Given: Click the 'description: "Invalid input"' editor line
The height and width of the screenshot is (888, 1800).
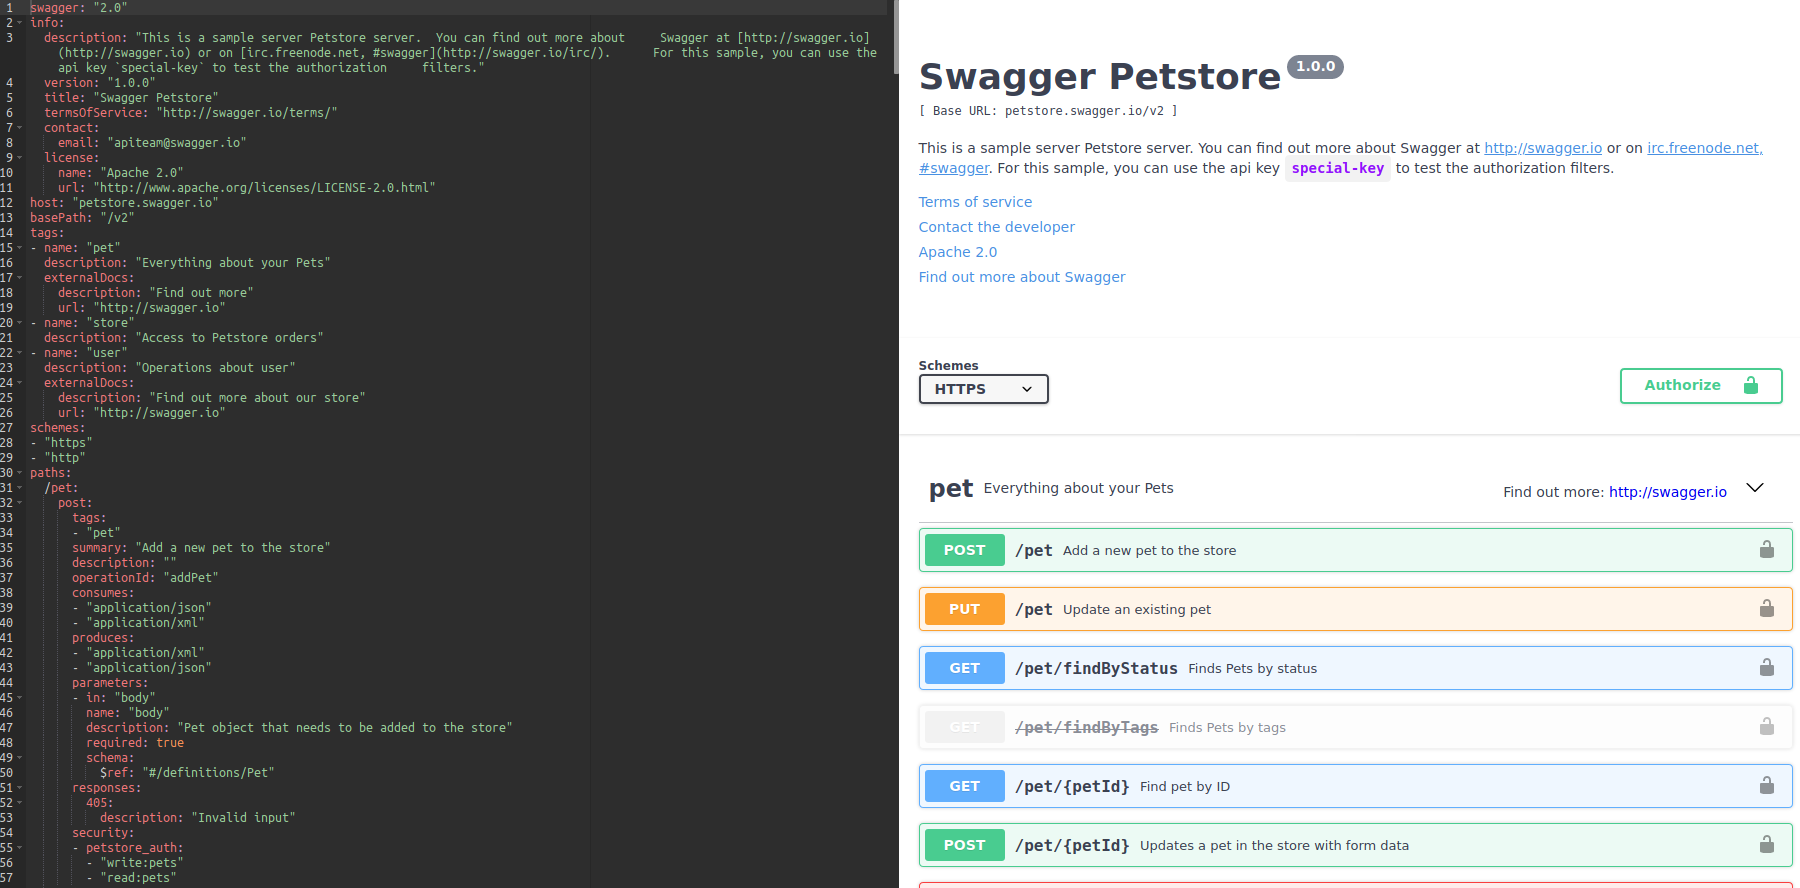Looking at the screenshot, I should point(198,818).
